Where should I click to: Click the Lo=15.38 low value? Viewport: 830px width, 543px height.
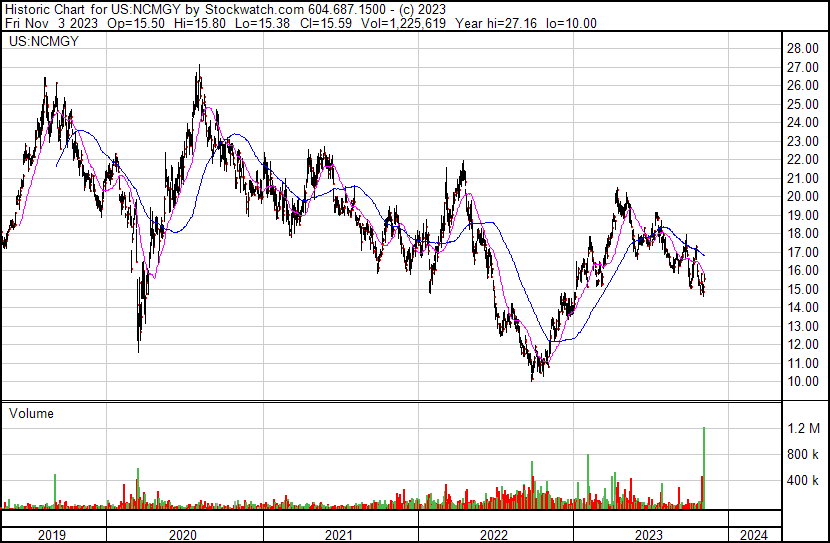point(262,23)
